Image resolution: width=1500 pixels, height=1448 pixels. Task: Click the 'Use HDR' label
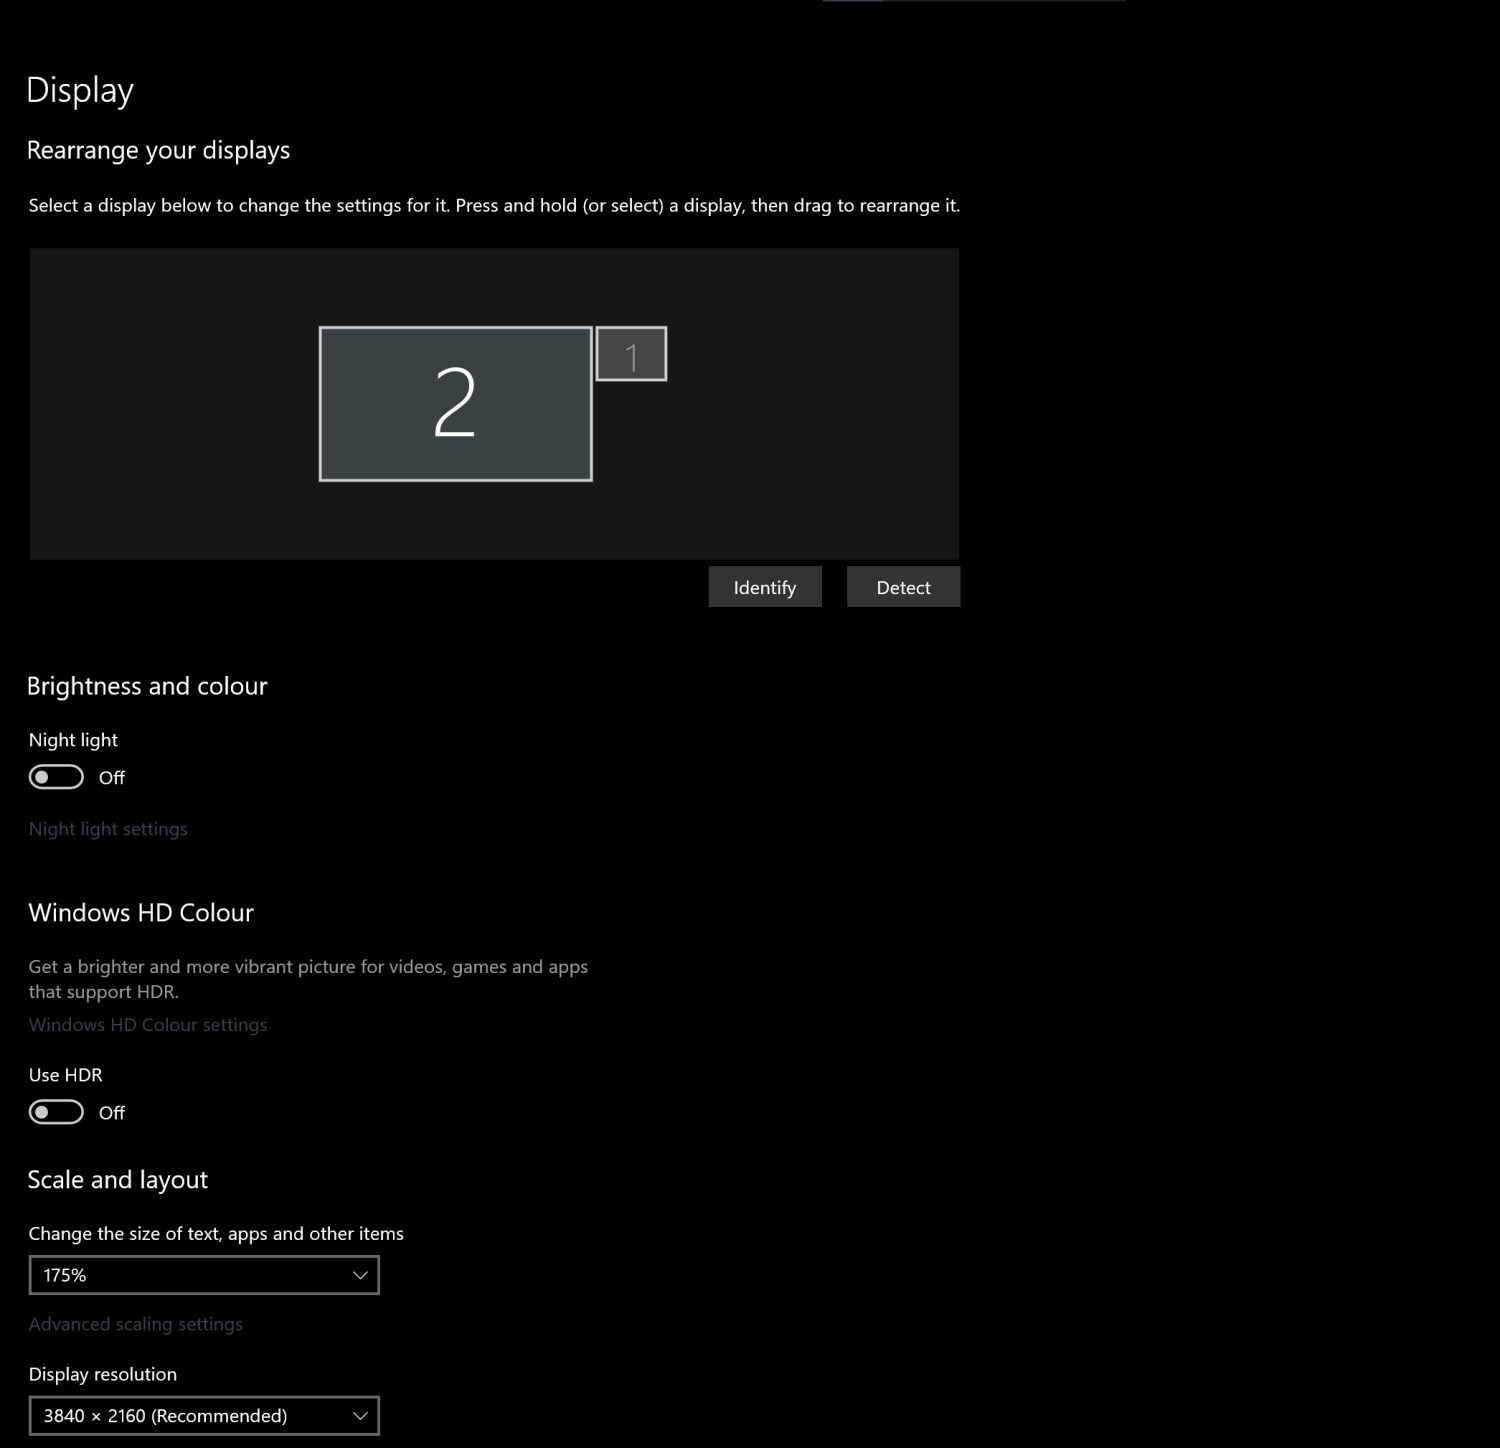click(66, 1075)
